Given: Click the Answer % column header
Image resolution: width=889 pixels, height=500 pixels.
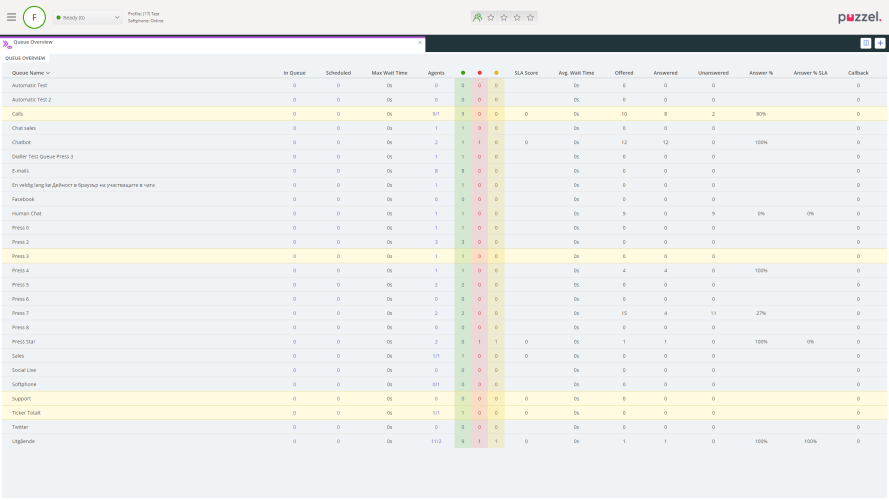Looking at the screenshot, I should tap(761, 73).
